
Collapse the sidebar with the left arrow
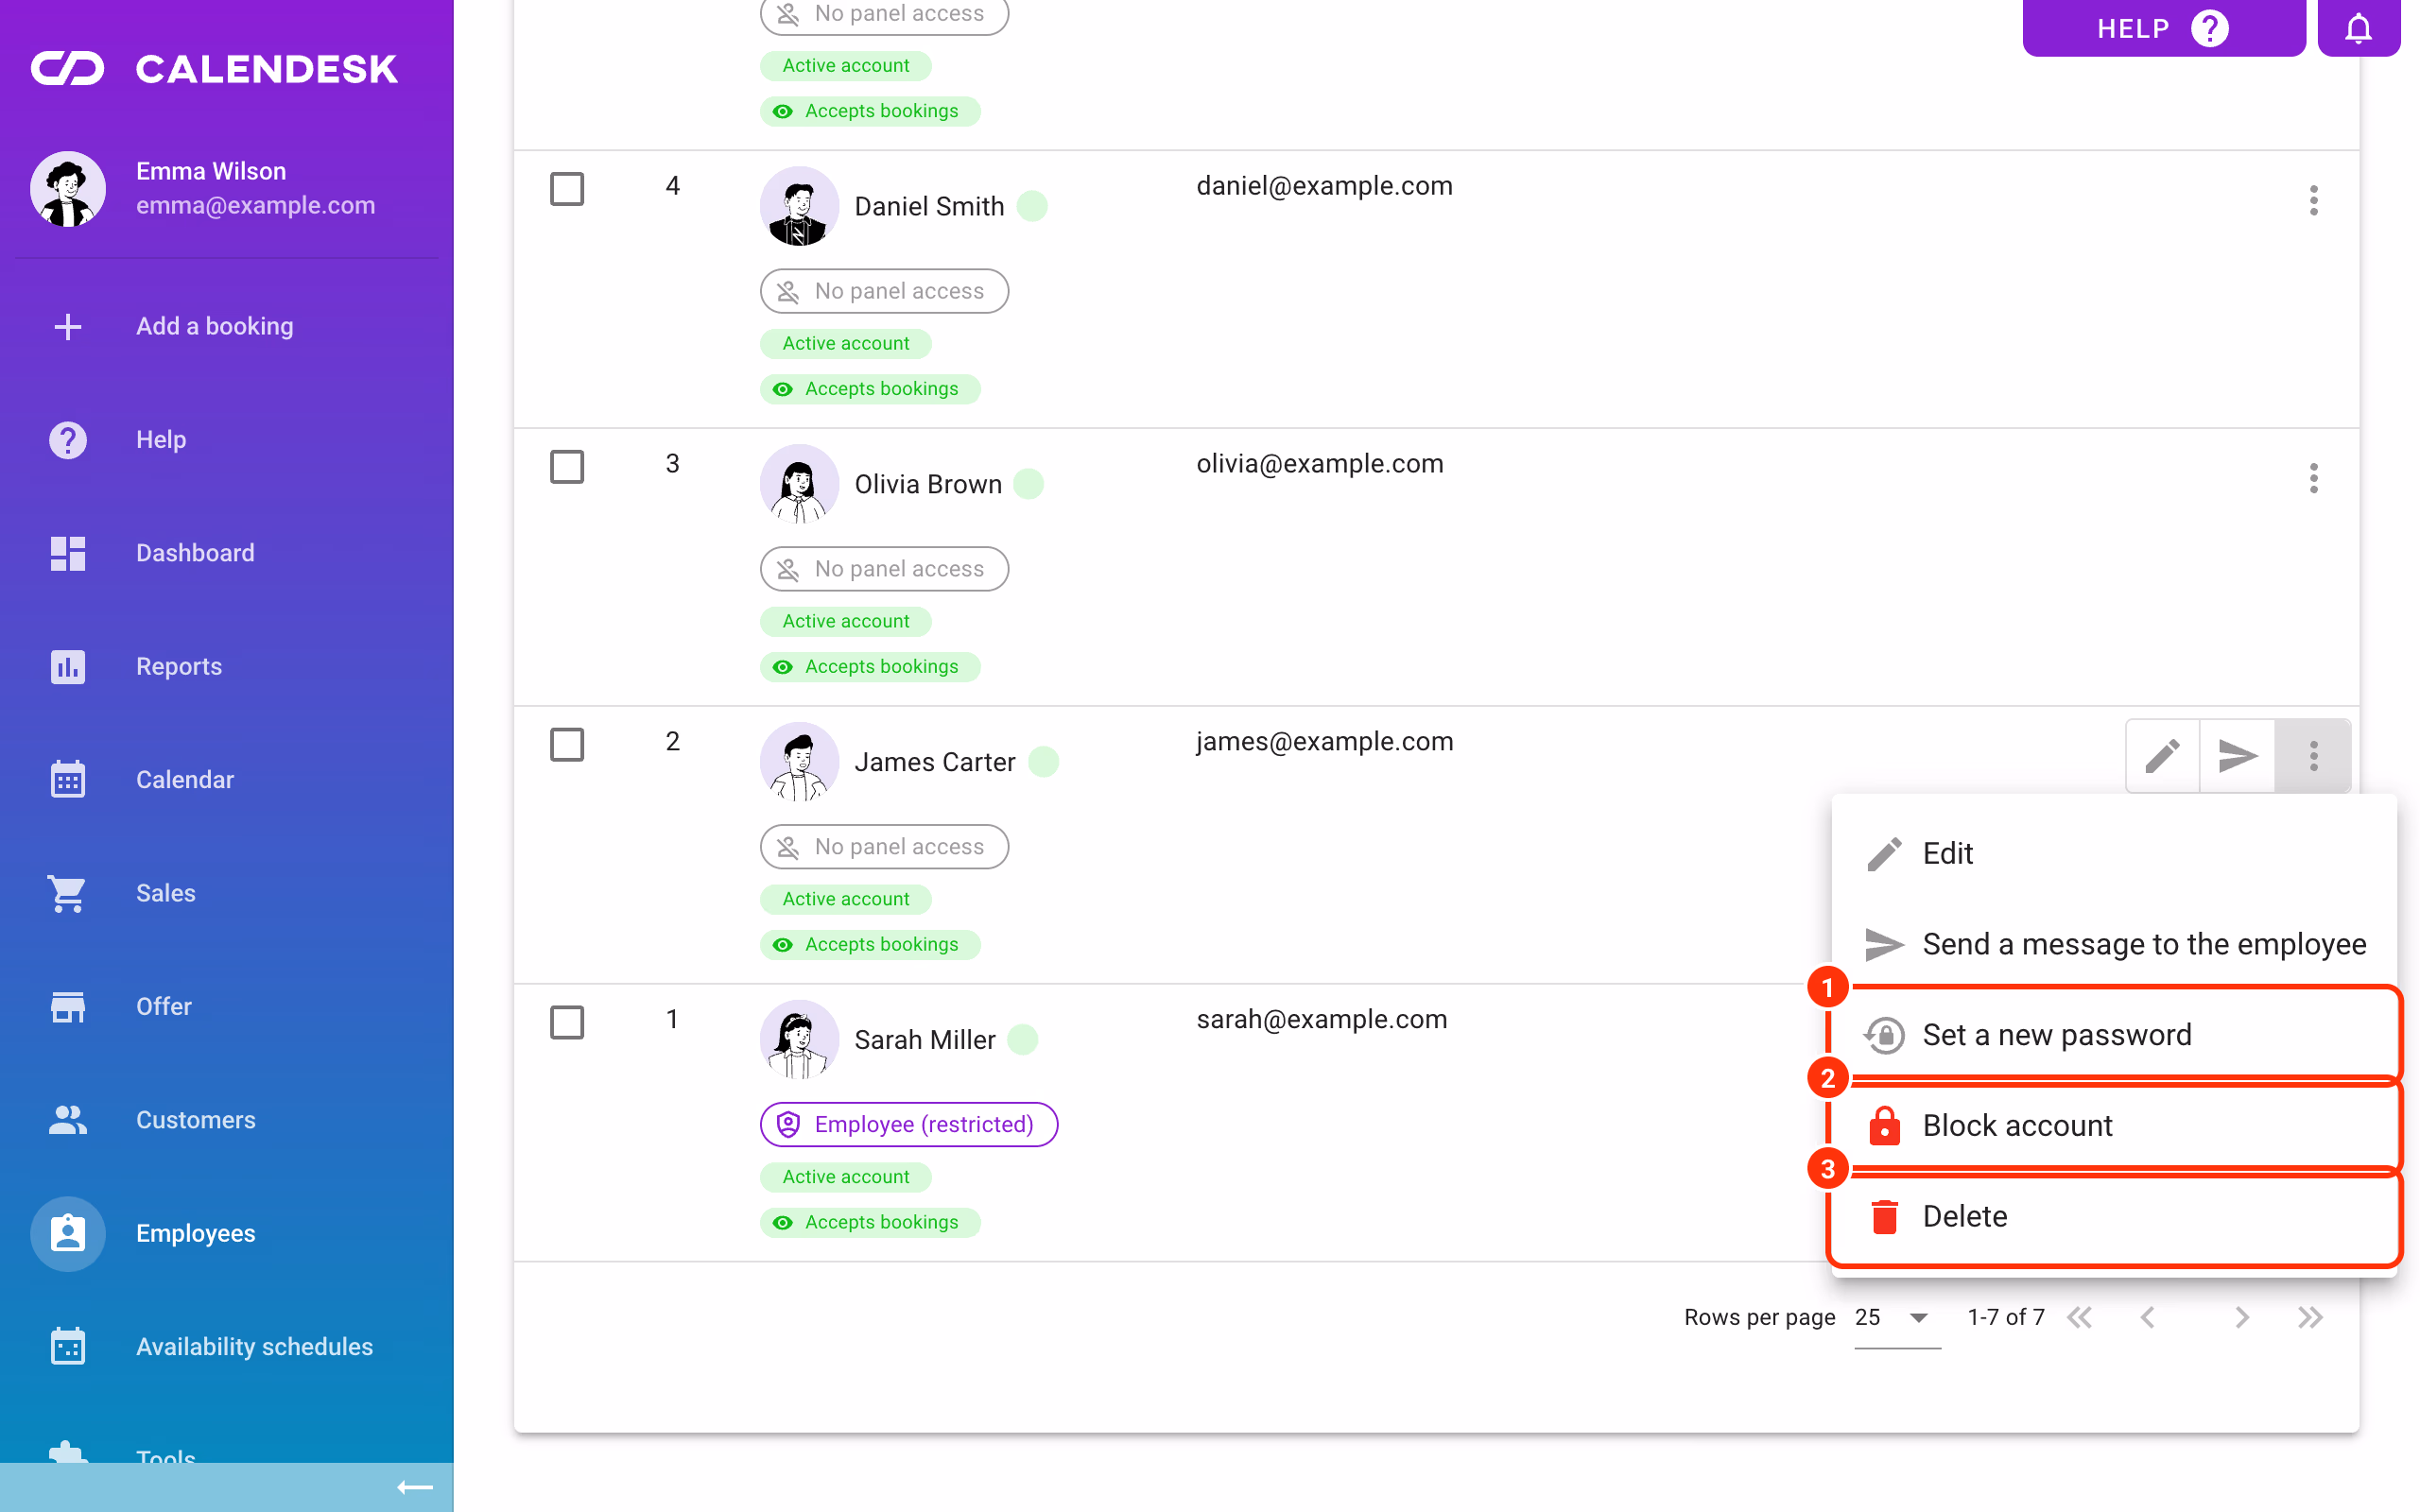414,1488
